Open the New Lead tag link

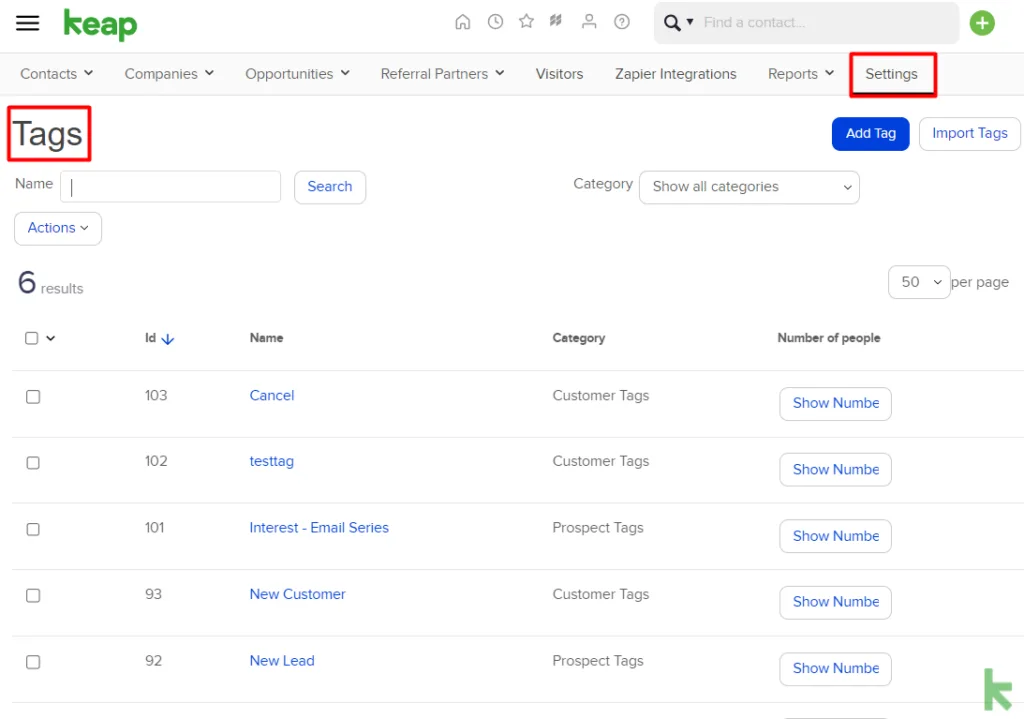coord(282,661)
